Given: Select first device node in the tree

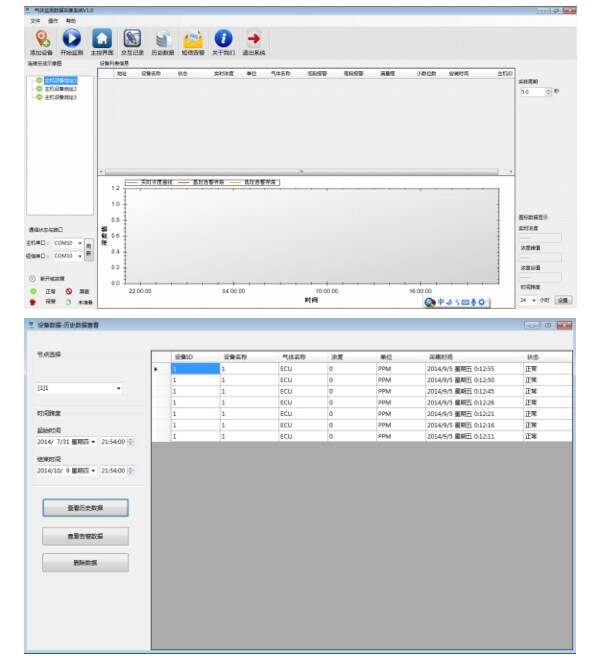Looking at the screenshot, I should point(59,80).
